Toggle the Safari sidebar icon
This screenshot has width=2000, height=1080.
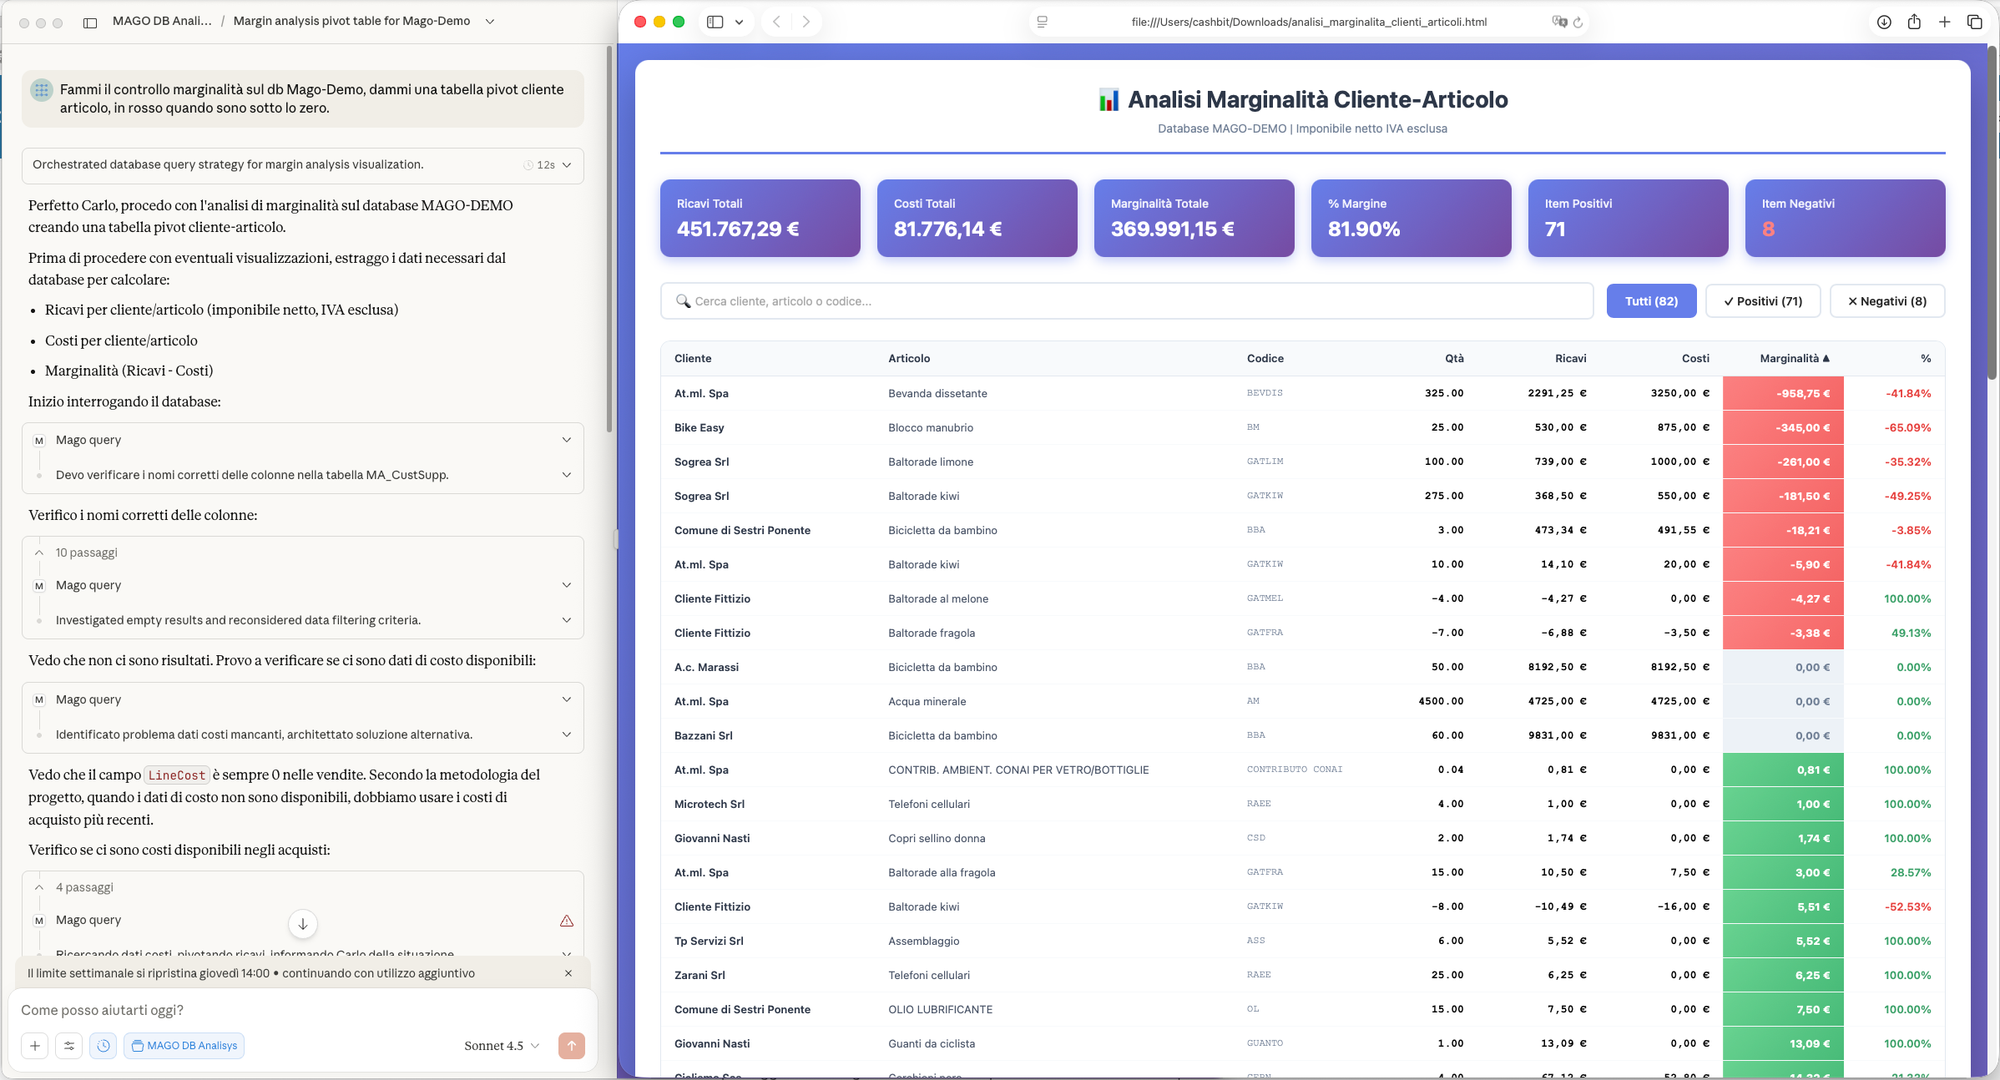[x=713, y=21]
